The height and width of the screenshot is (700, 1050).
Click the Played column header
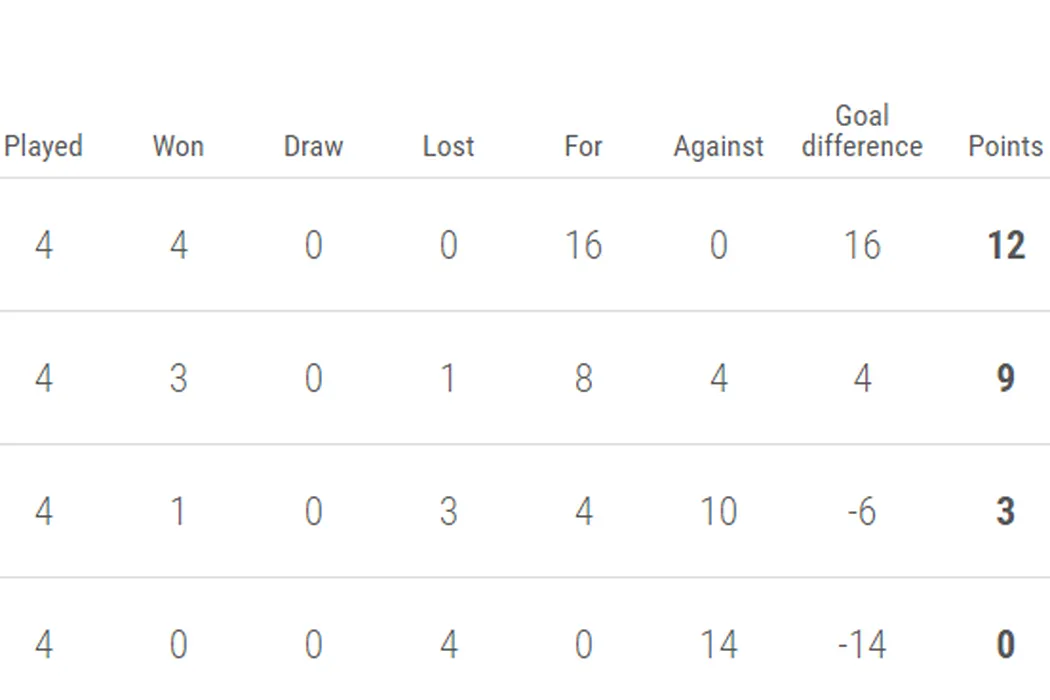click(x=43, y=146)
